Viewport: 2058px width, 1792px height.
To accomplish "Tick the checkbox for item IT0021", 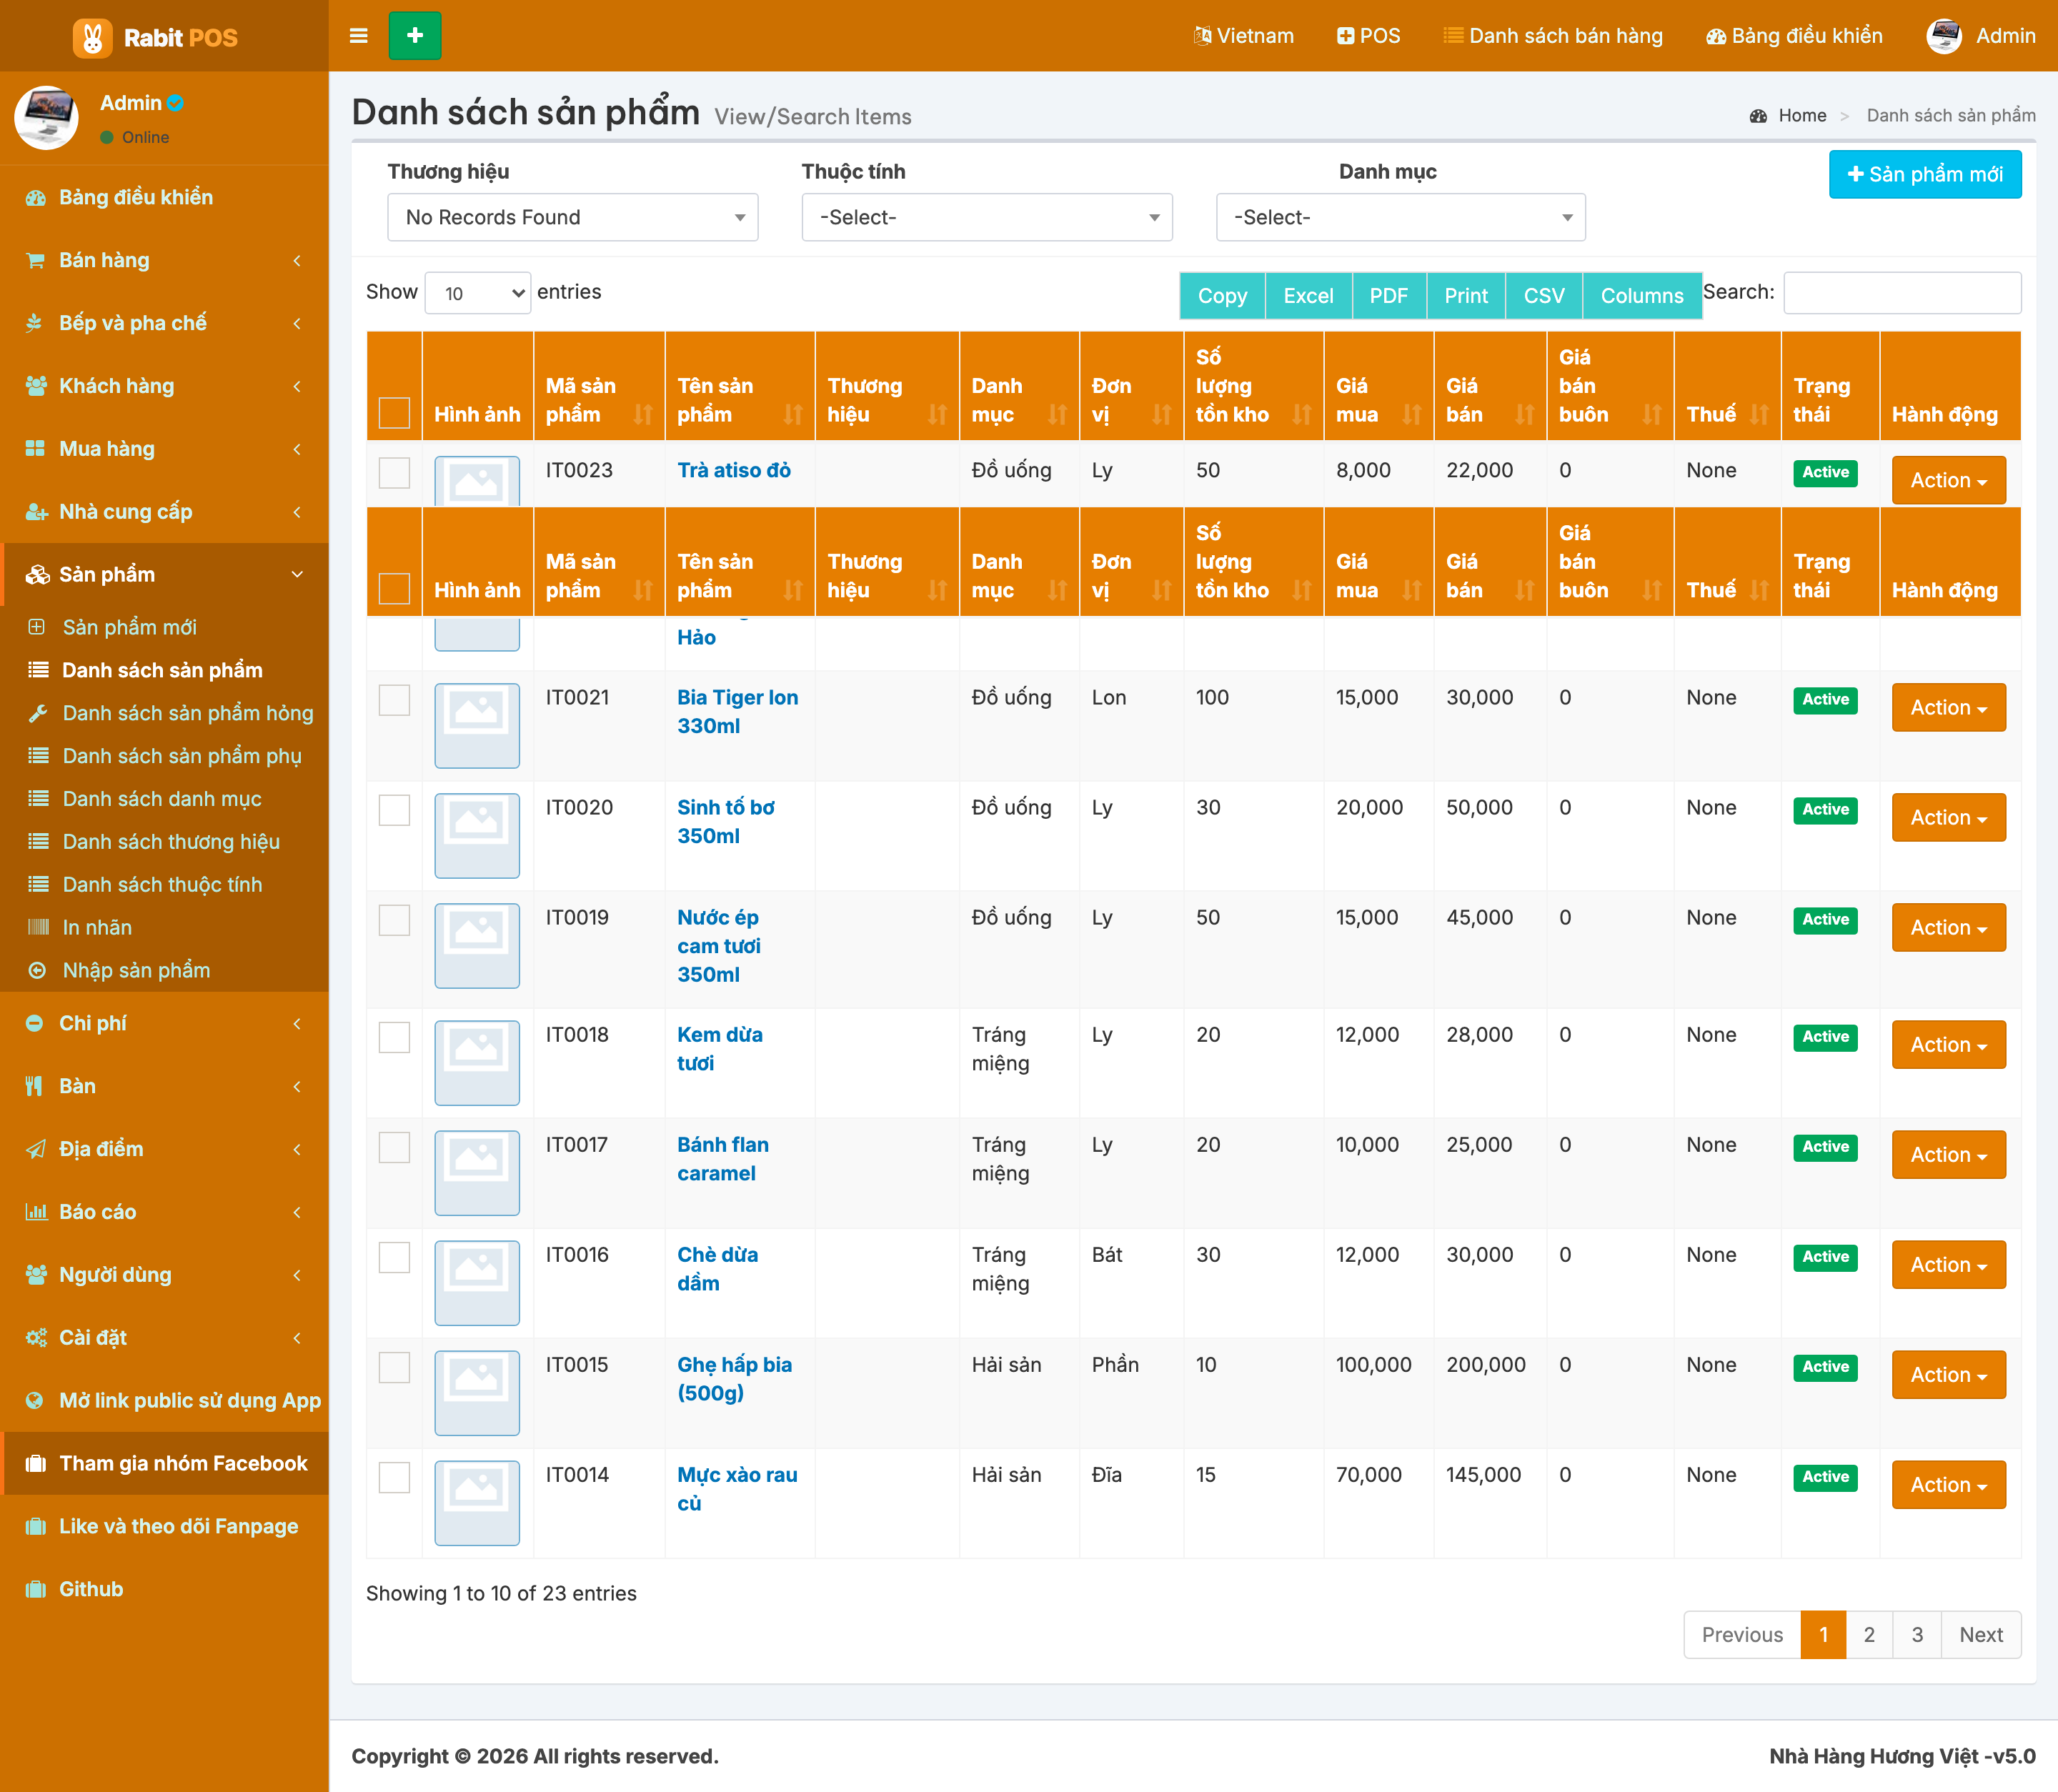I will click(394, 700).
